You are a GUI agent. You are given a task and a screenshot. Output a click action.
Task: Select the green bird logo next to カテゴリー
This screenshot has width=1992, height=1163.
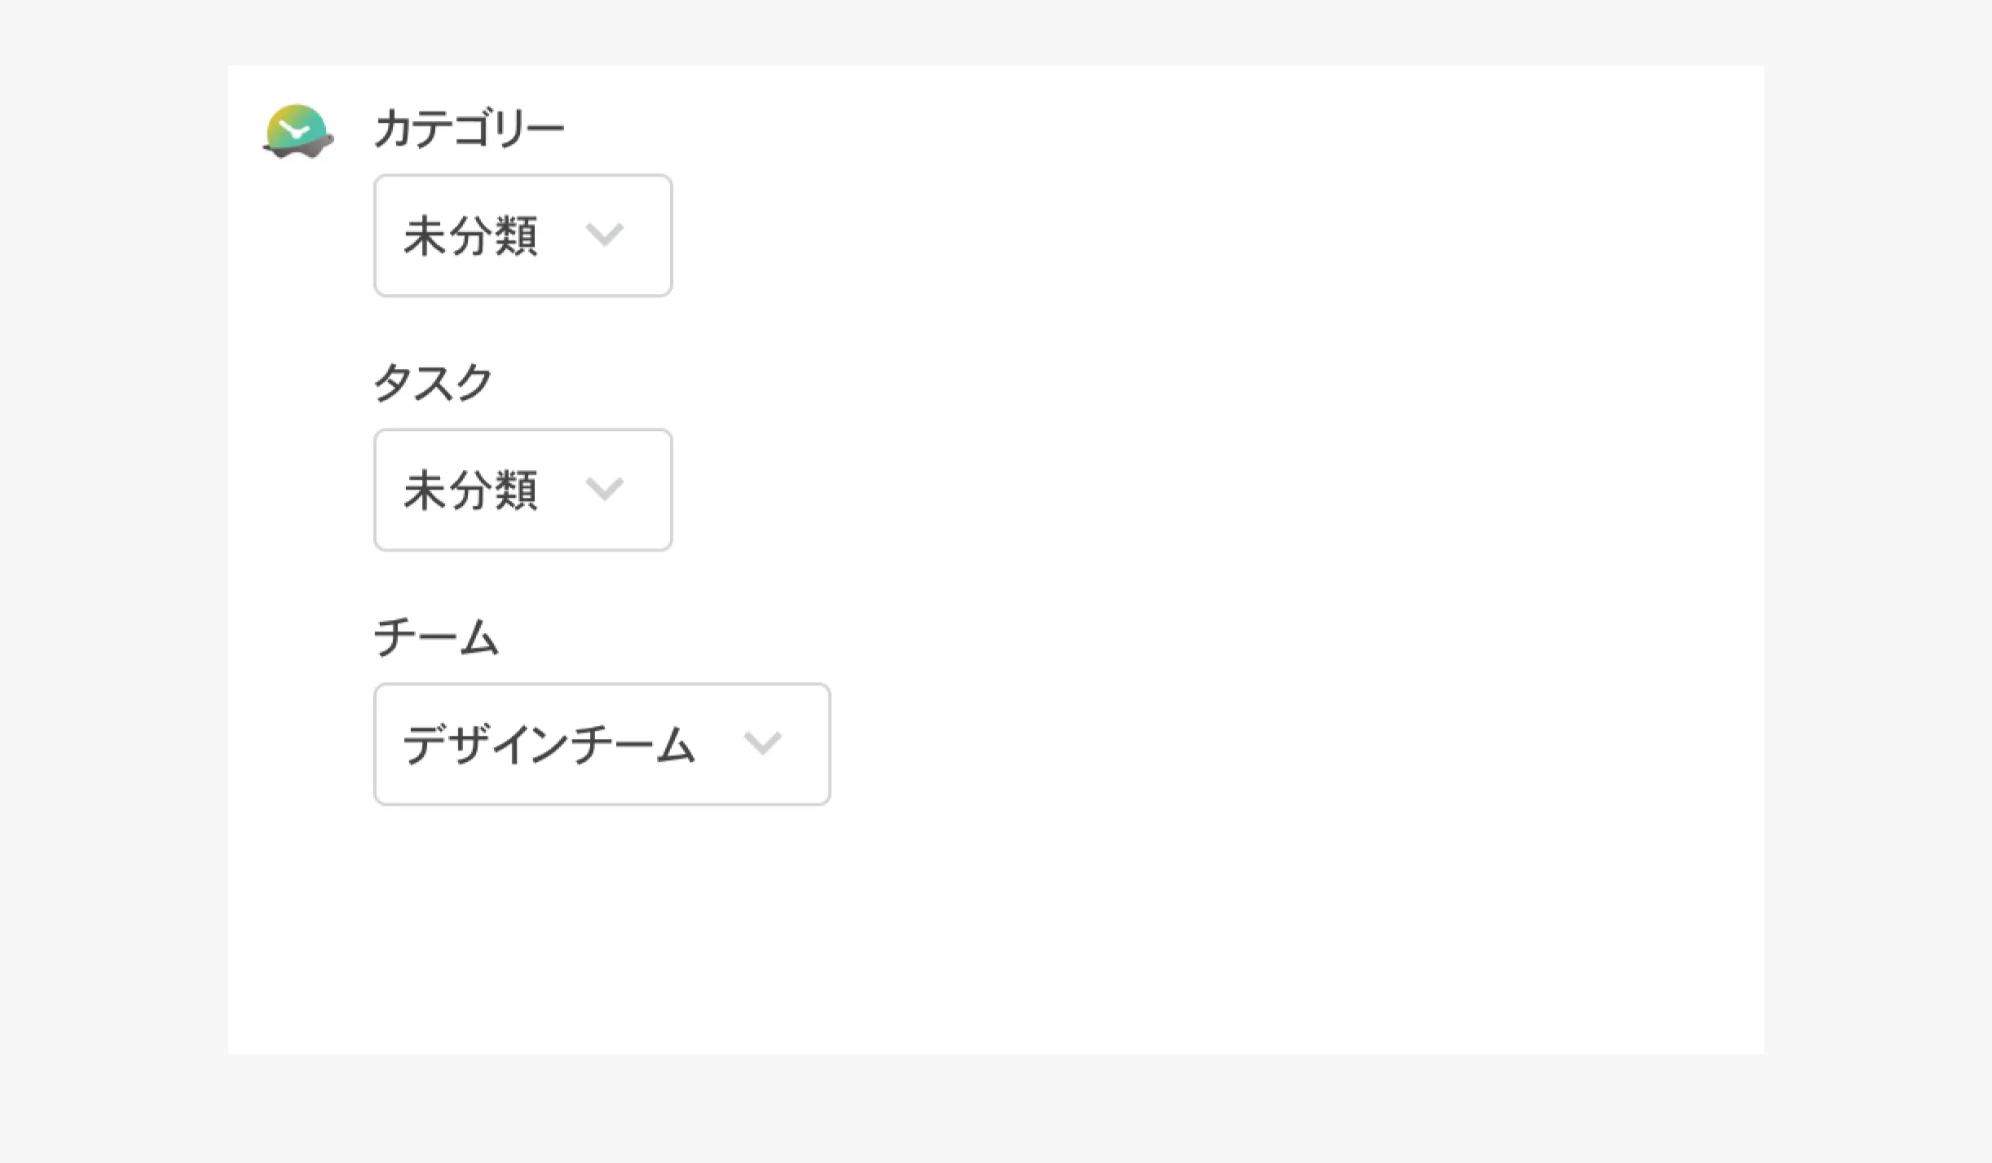click(297, 132)
